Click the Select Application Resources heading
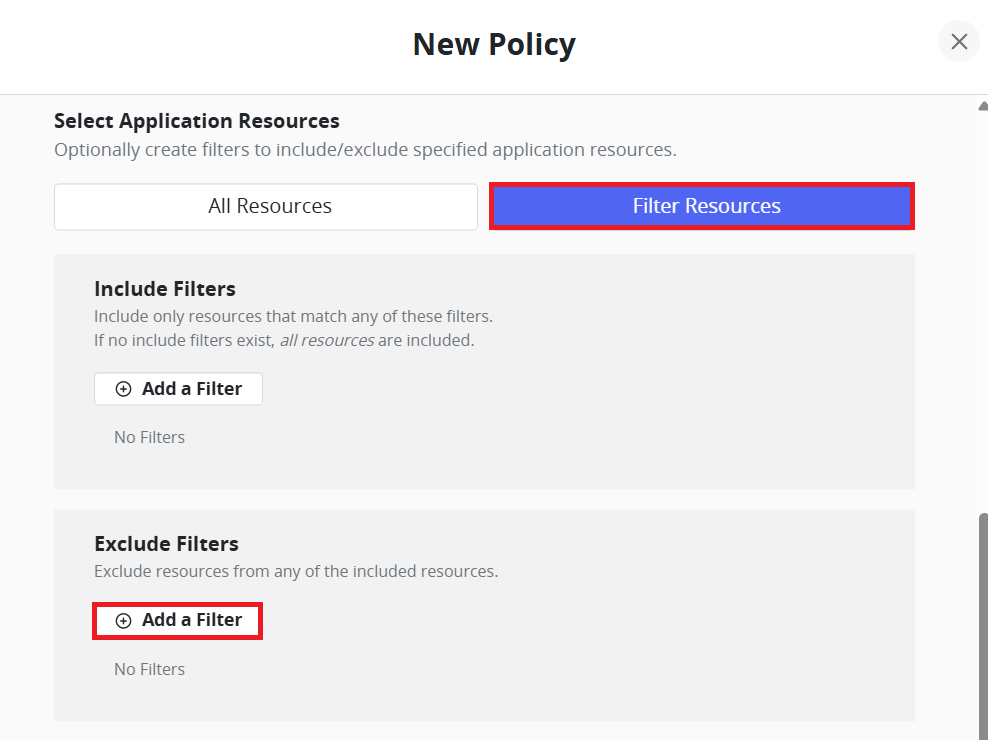The width and height of the screenshot is (988, 740). click(x=197, y=120)
